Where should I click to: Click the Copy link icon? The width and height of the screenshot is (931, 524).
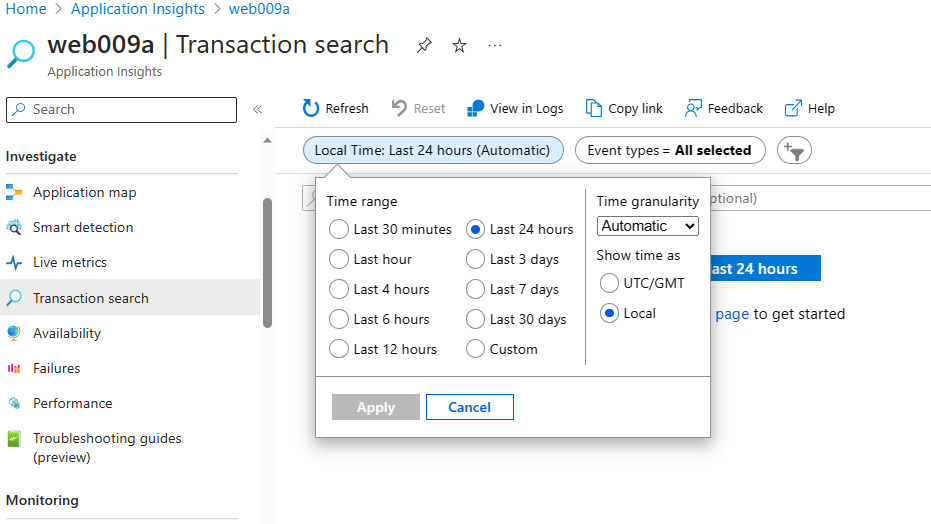click(593, 108)
